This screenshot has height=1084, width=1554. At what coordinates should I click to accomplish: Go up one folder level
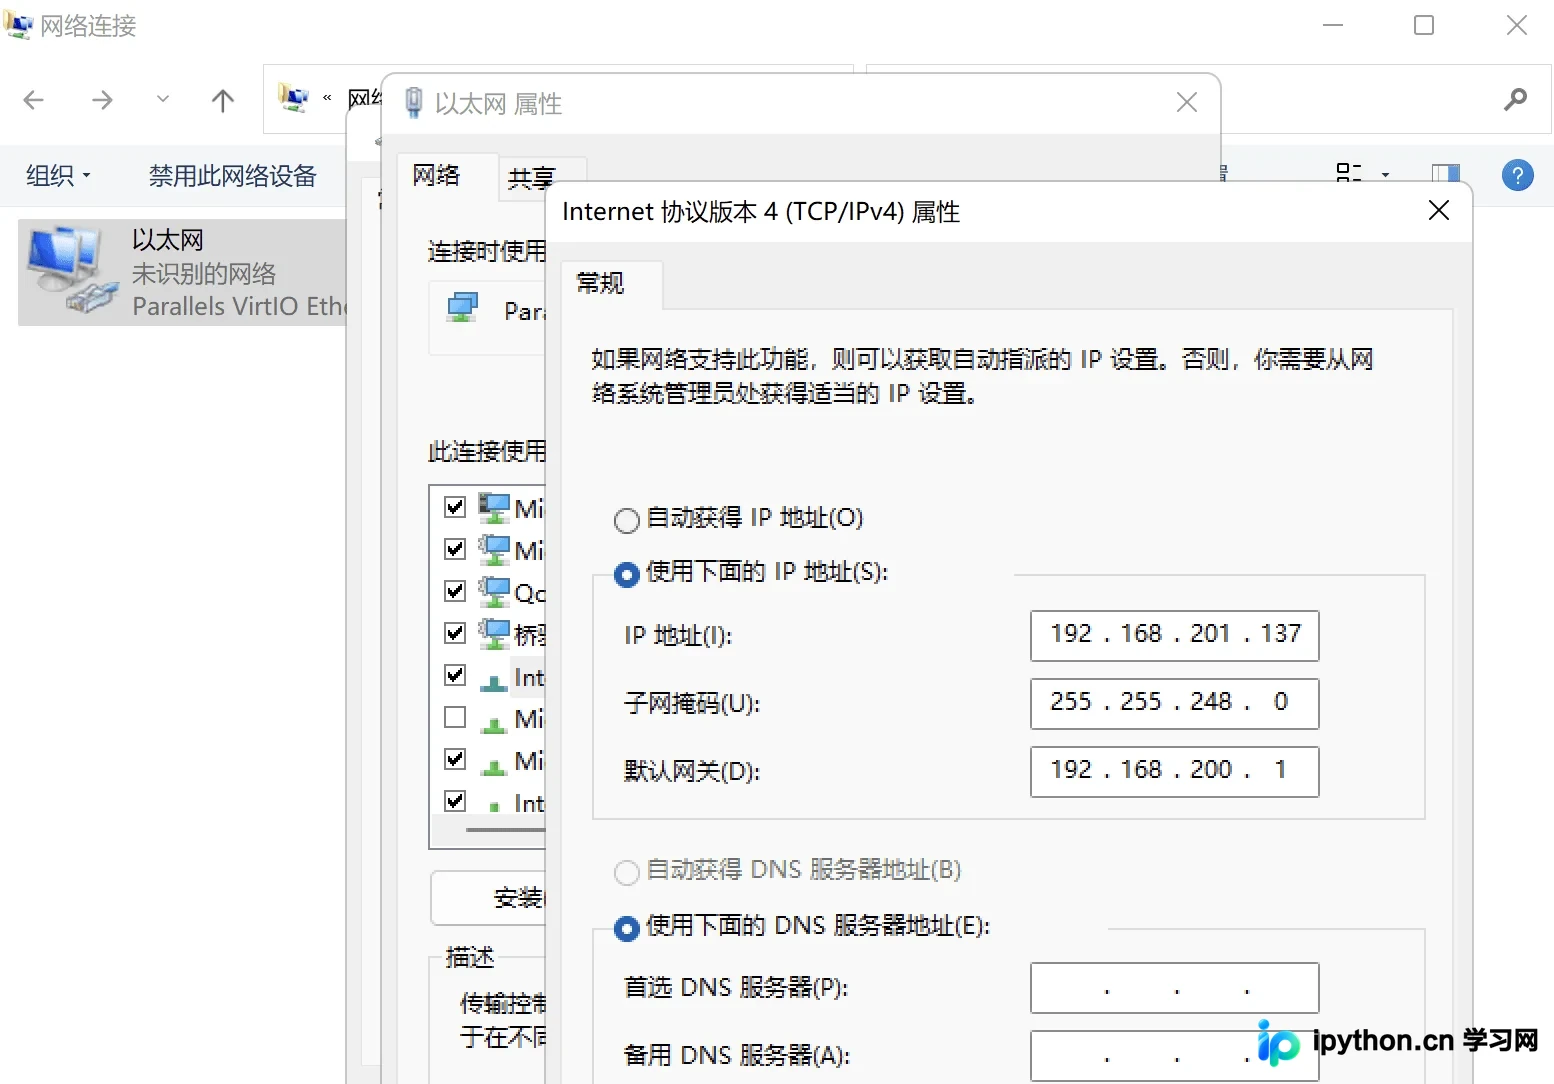[x=223, y=100]
